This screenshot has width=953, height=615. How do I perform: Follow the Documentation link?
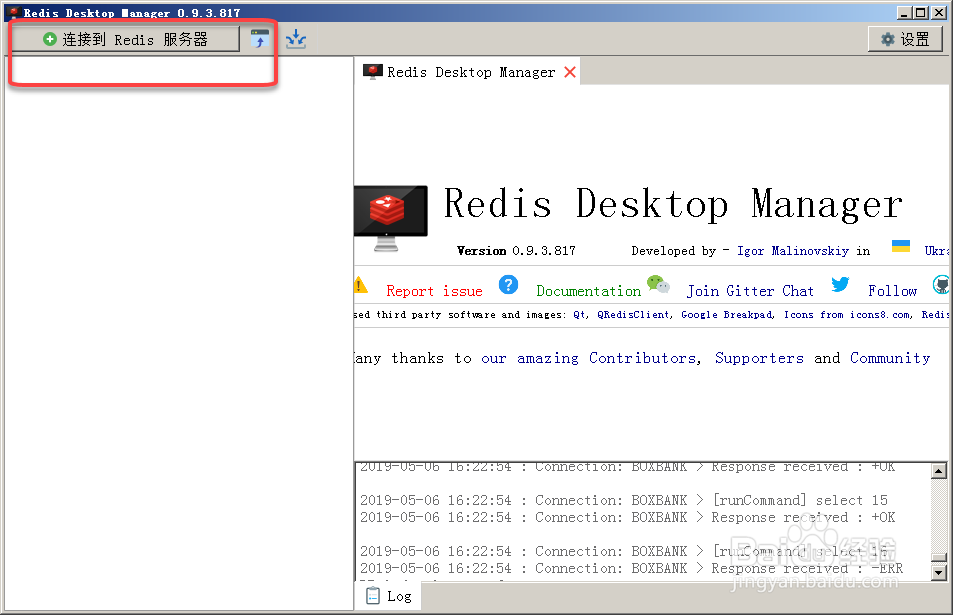(x=588, y=290)
